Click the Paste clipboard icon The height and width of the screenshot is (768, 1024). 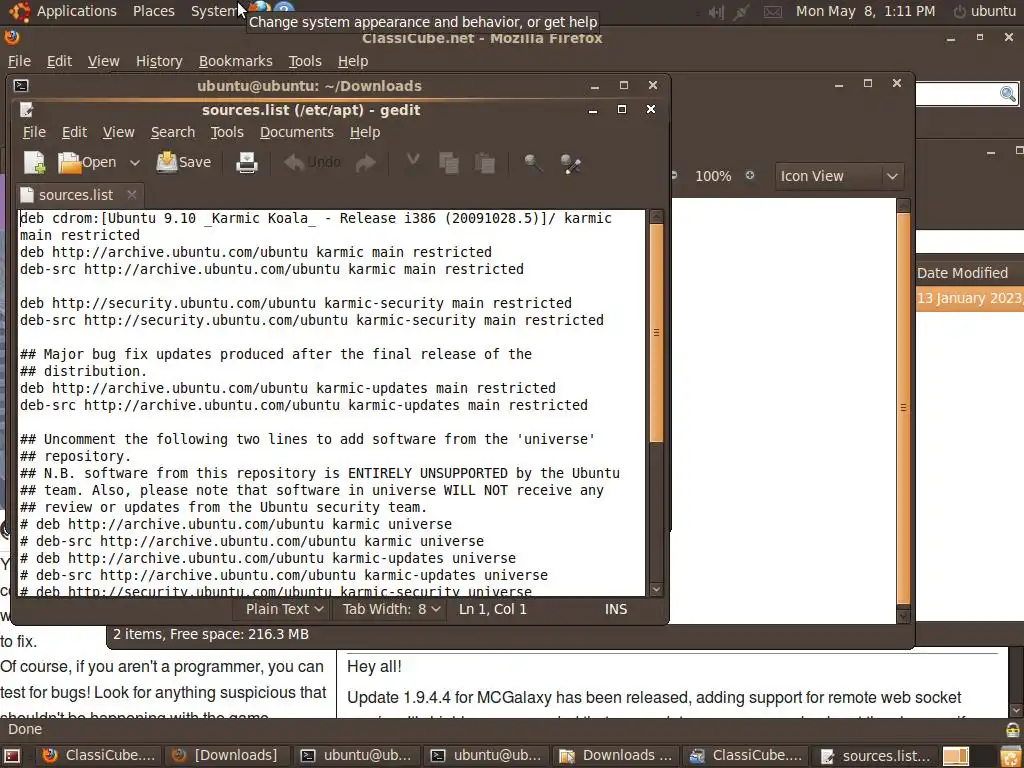(485, 163)
